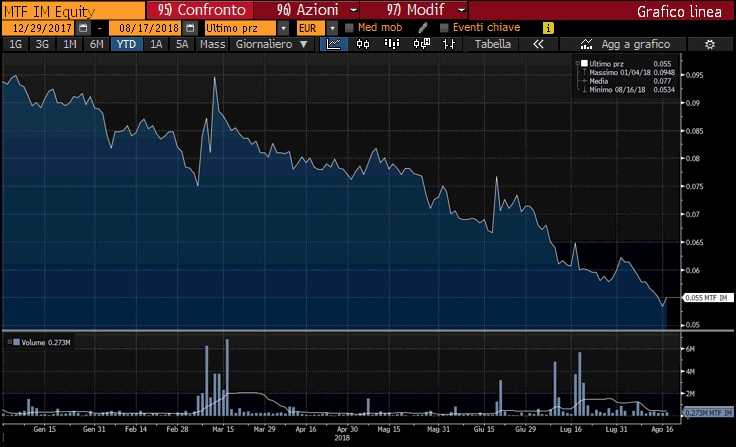
Task: Enable Eventi chiave checkbox
Action: [444, 28]
